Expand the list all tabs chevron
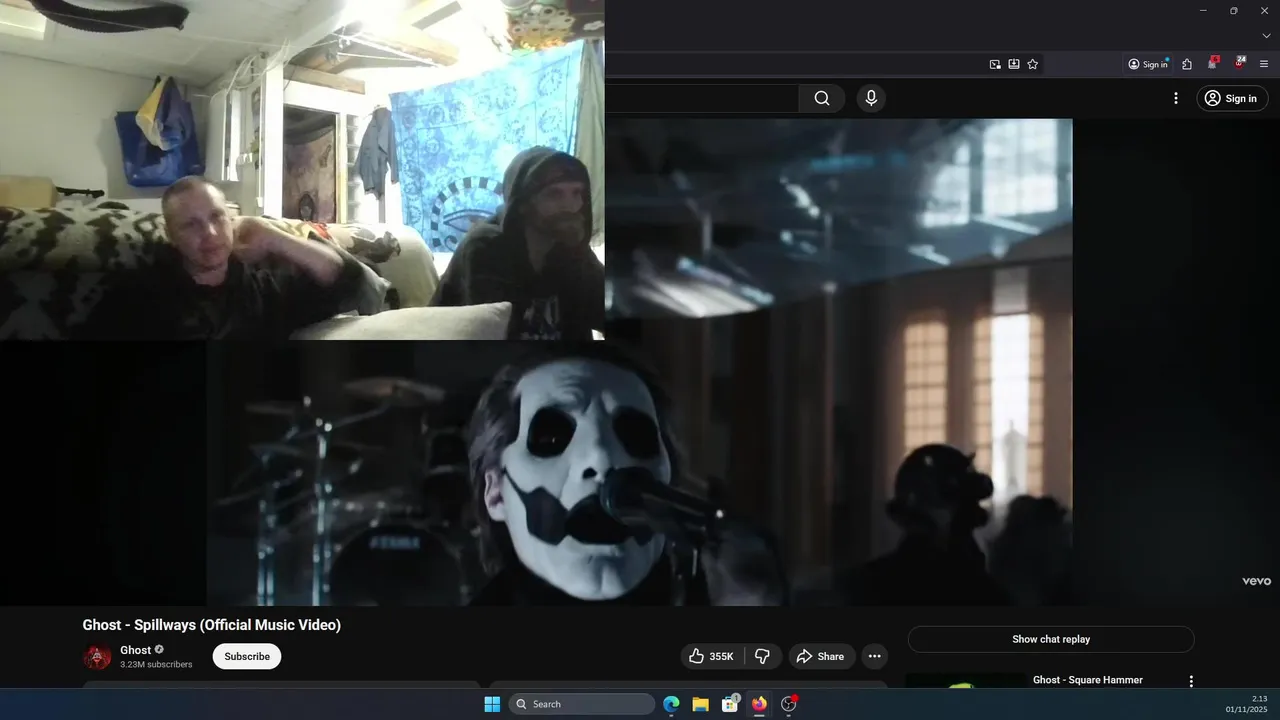This screenshot has width=1280, height=720. click(x=1266, y=36)
